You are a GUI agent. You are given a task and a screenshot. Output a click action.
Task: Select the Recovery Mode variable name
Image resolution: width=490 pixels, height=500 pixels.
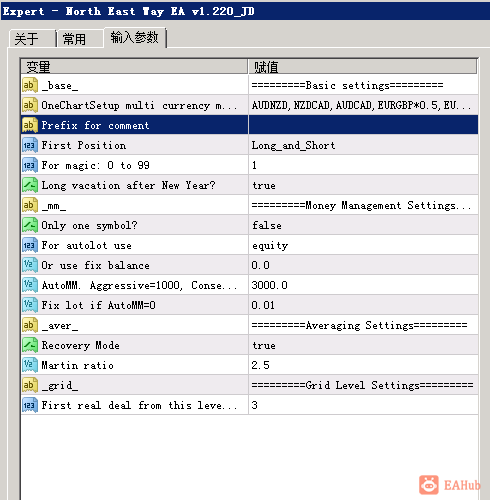tap(80, 345)
